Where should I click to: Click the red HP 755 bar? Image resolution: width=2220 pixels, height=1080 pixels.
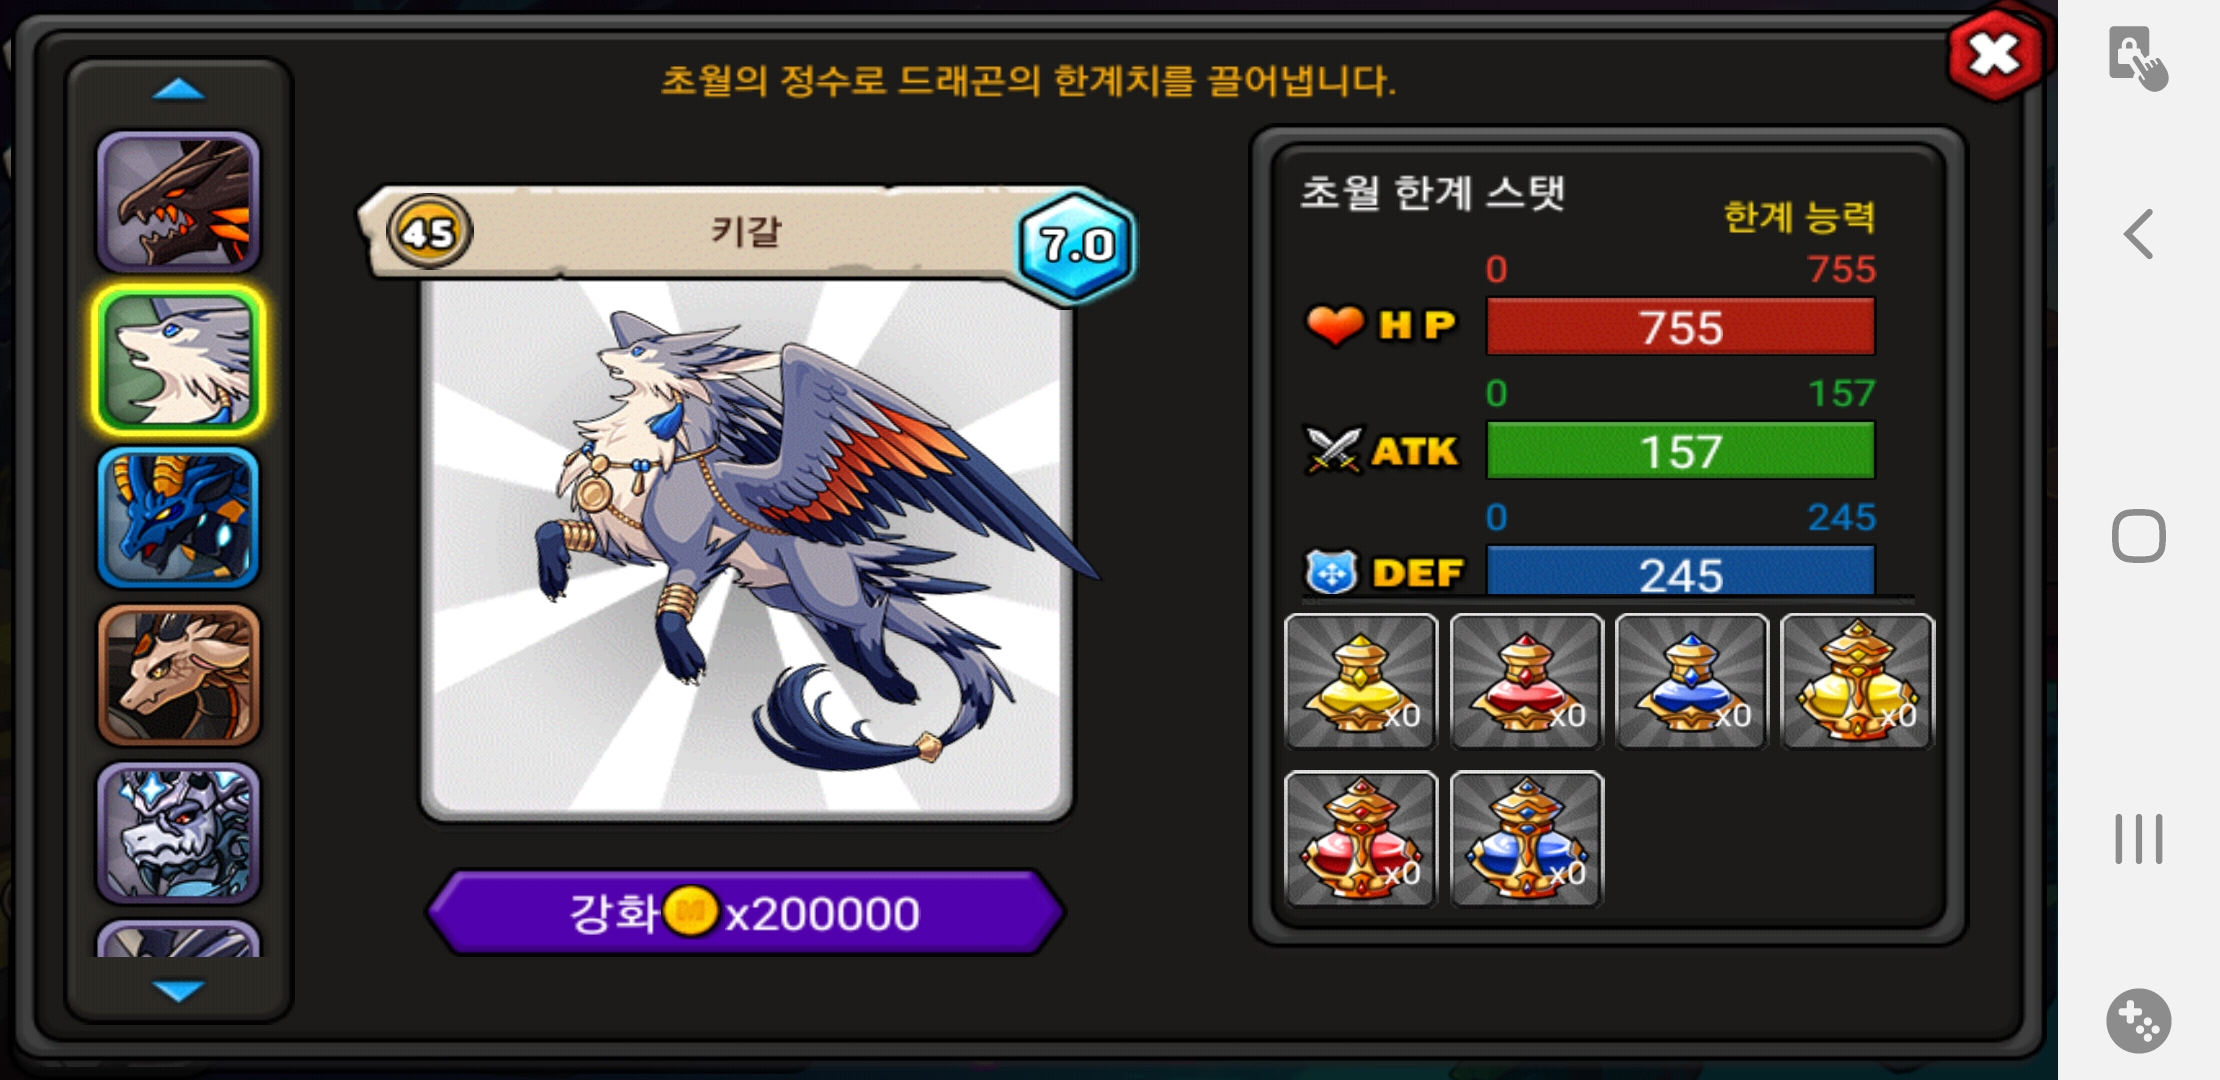(1680, 327)
